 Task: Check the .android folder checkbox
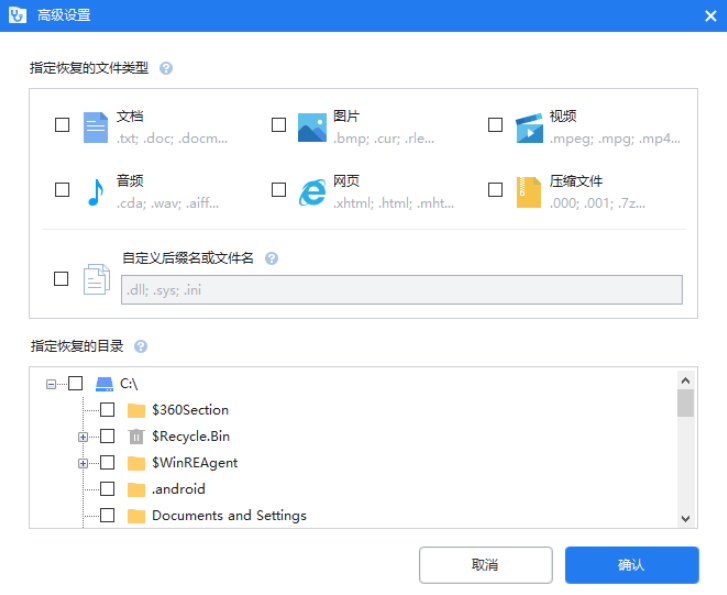(107, 489)
